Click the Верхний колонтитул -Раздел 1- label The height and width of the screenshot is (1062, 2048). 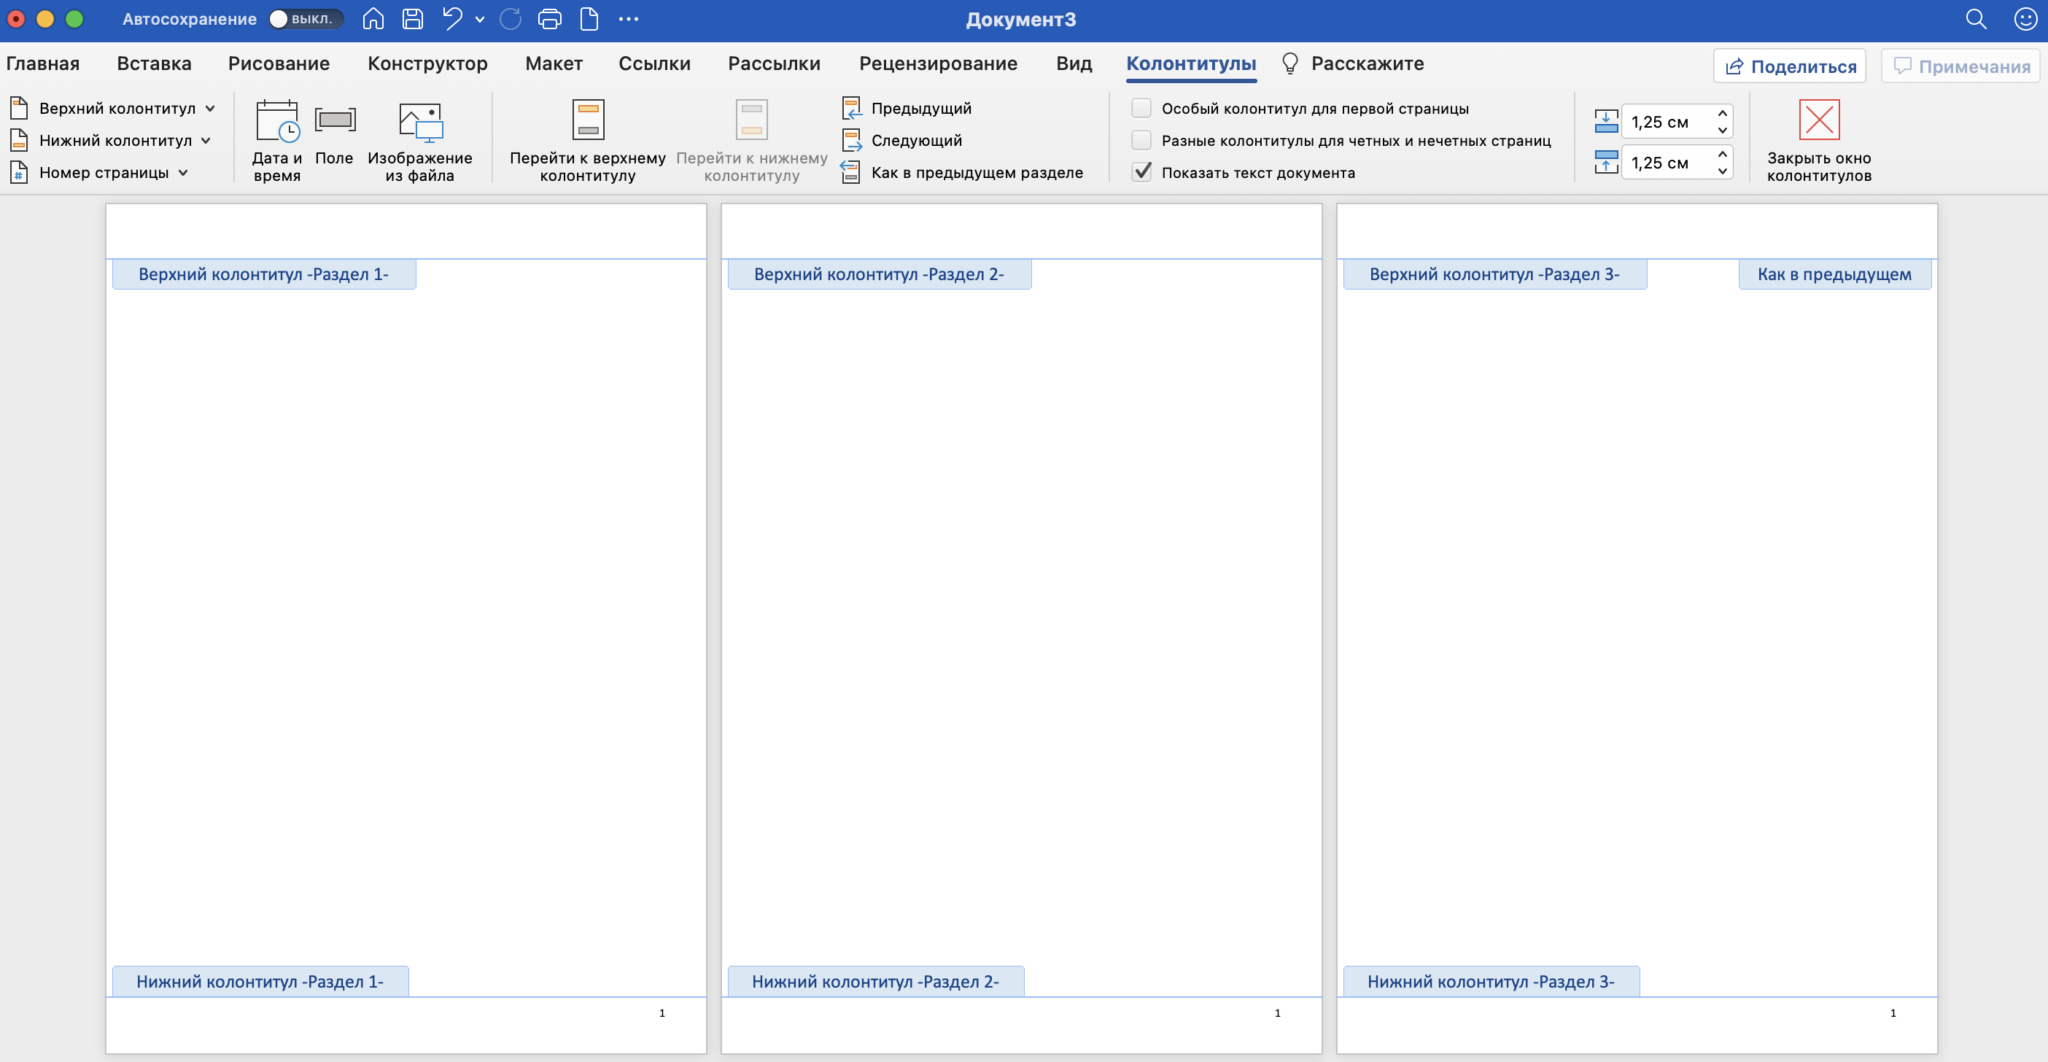tap(264, 274)
